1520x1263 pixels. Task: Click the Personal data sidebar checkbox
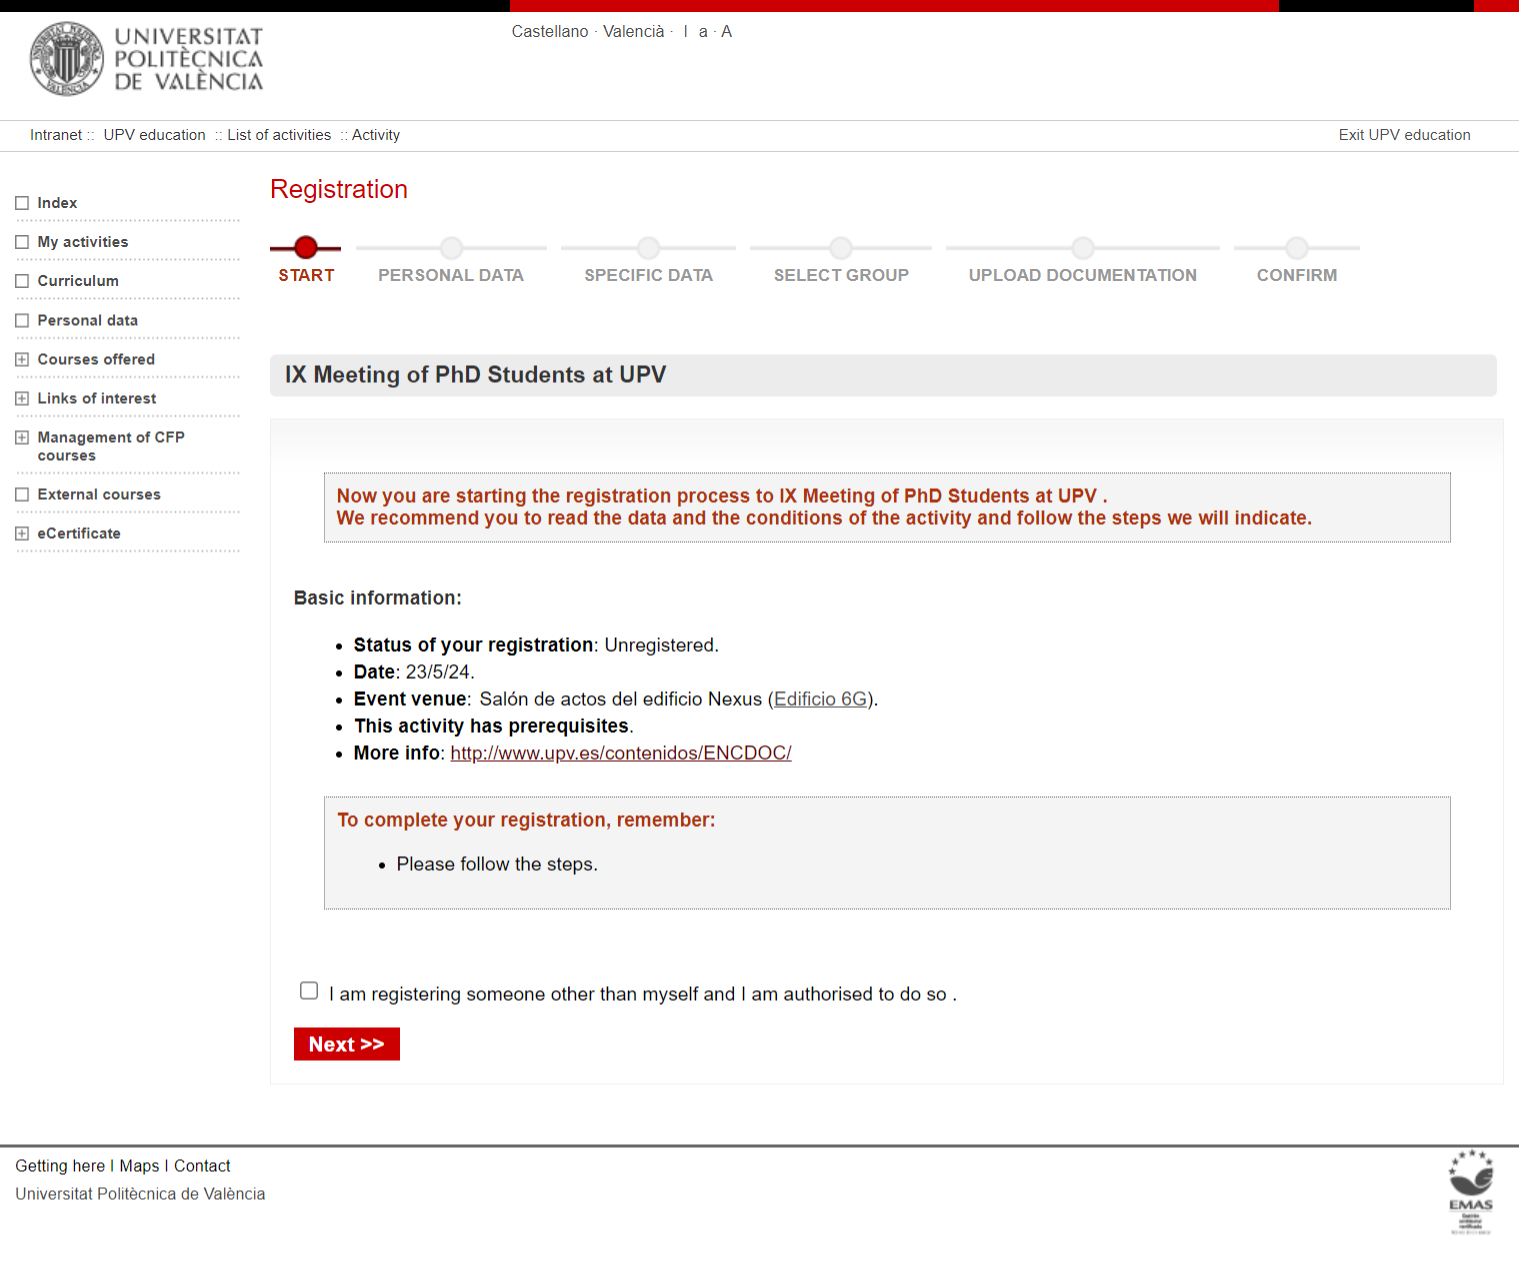(22, 319)
